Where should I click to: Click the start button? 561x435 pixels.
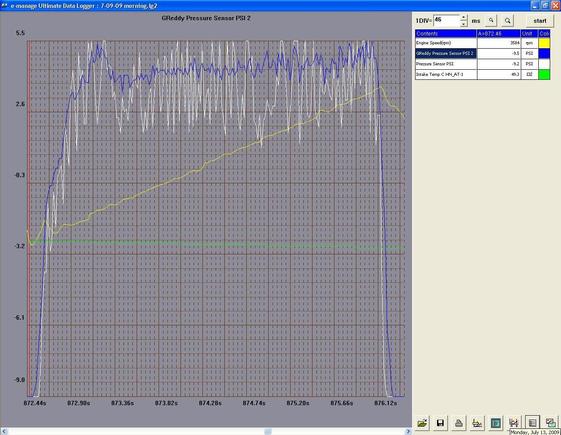(540, 21)
